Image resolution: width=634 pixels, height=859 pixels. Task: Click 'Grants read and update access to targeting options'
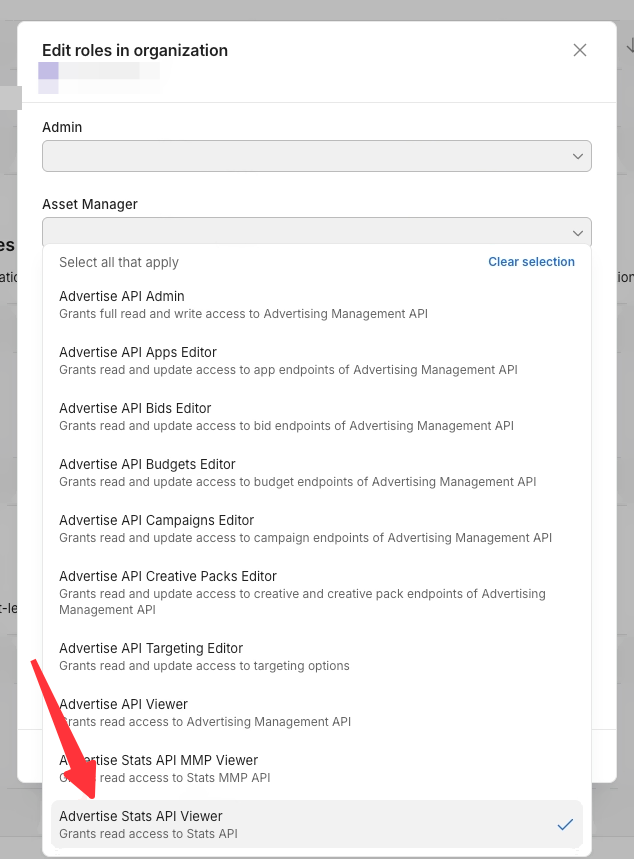pos(204,666)
